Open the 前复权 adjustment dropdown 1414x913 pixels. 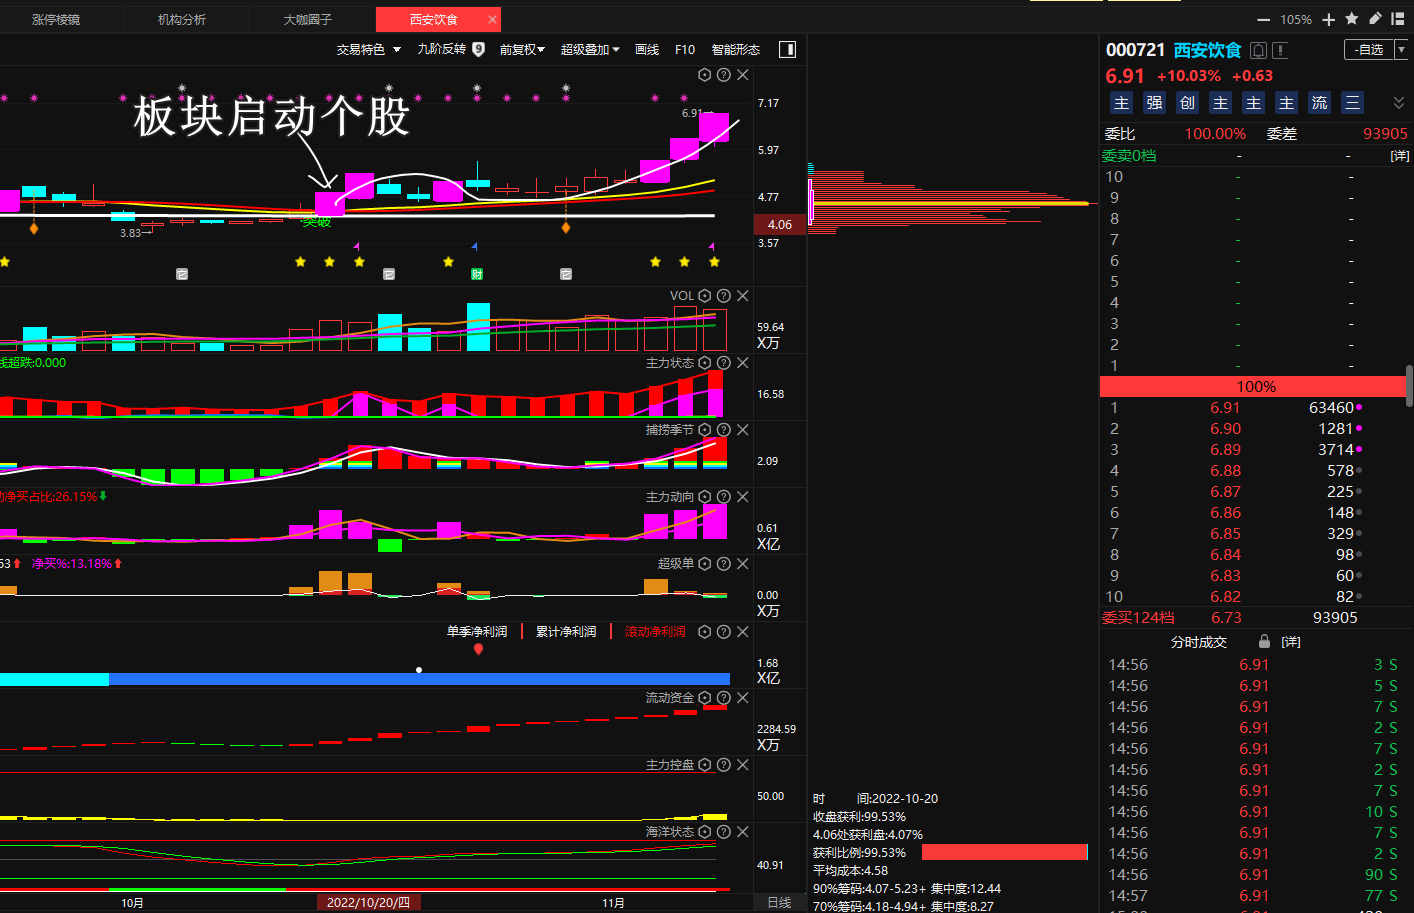[x=522, y=50]
